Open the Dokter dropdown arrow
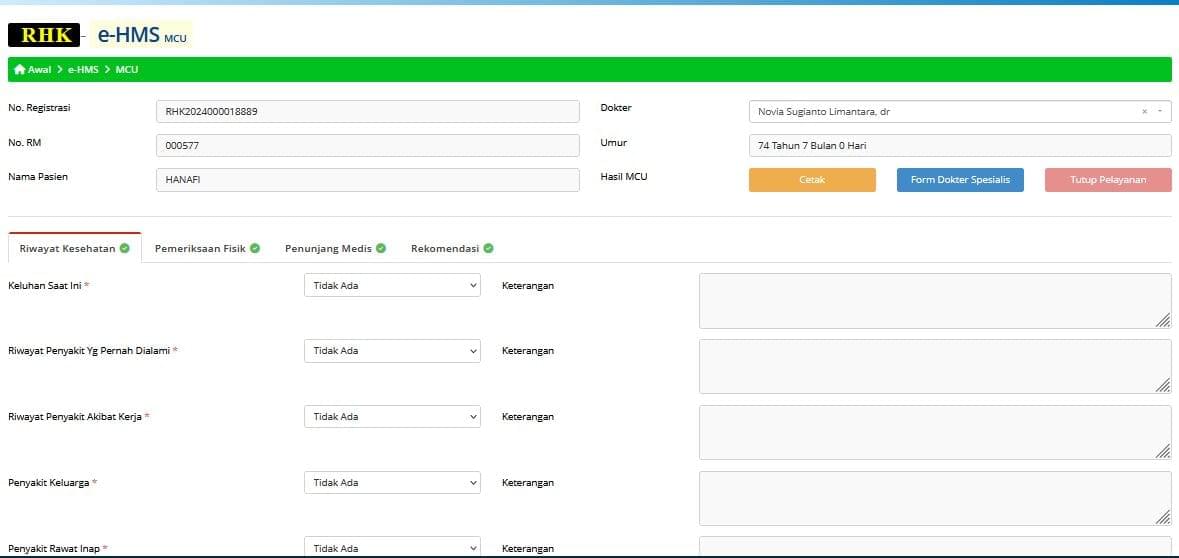 tap(1159, 112)
